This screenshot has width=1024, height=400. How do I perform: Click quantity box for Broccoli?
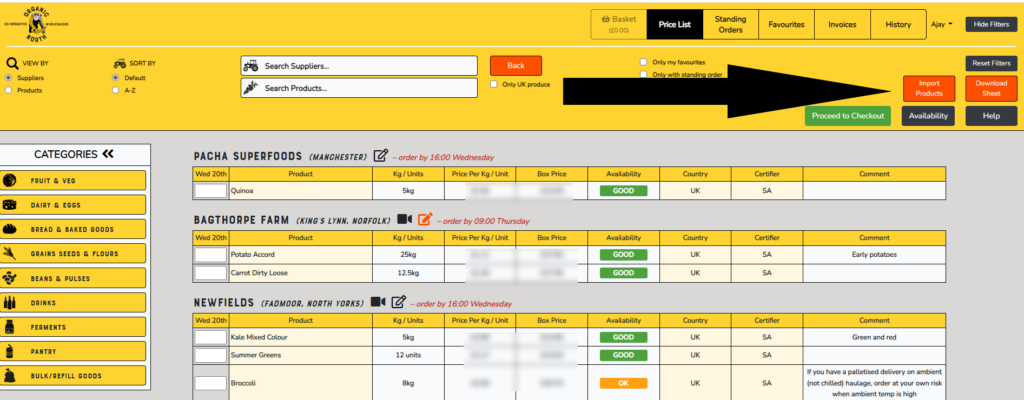point(211,383)
